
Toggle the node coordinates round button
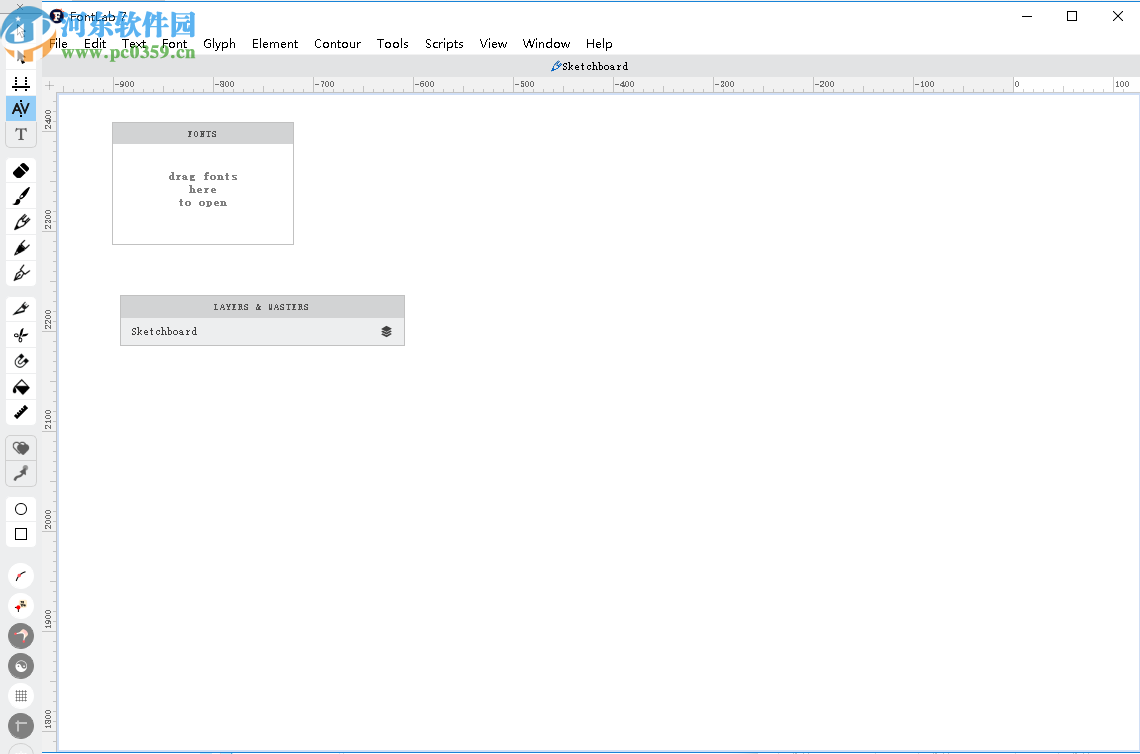click(x=21, y=606)
